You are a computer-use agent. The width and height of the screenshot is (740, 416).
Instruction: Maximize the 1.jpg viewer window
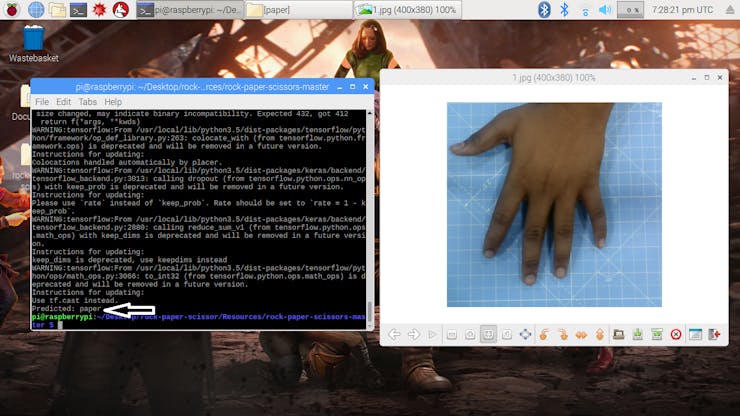(x=706, y=77)
